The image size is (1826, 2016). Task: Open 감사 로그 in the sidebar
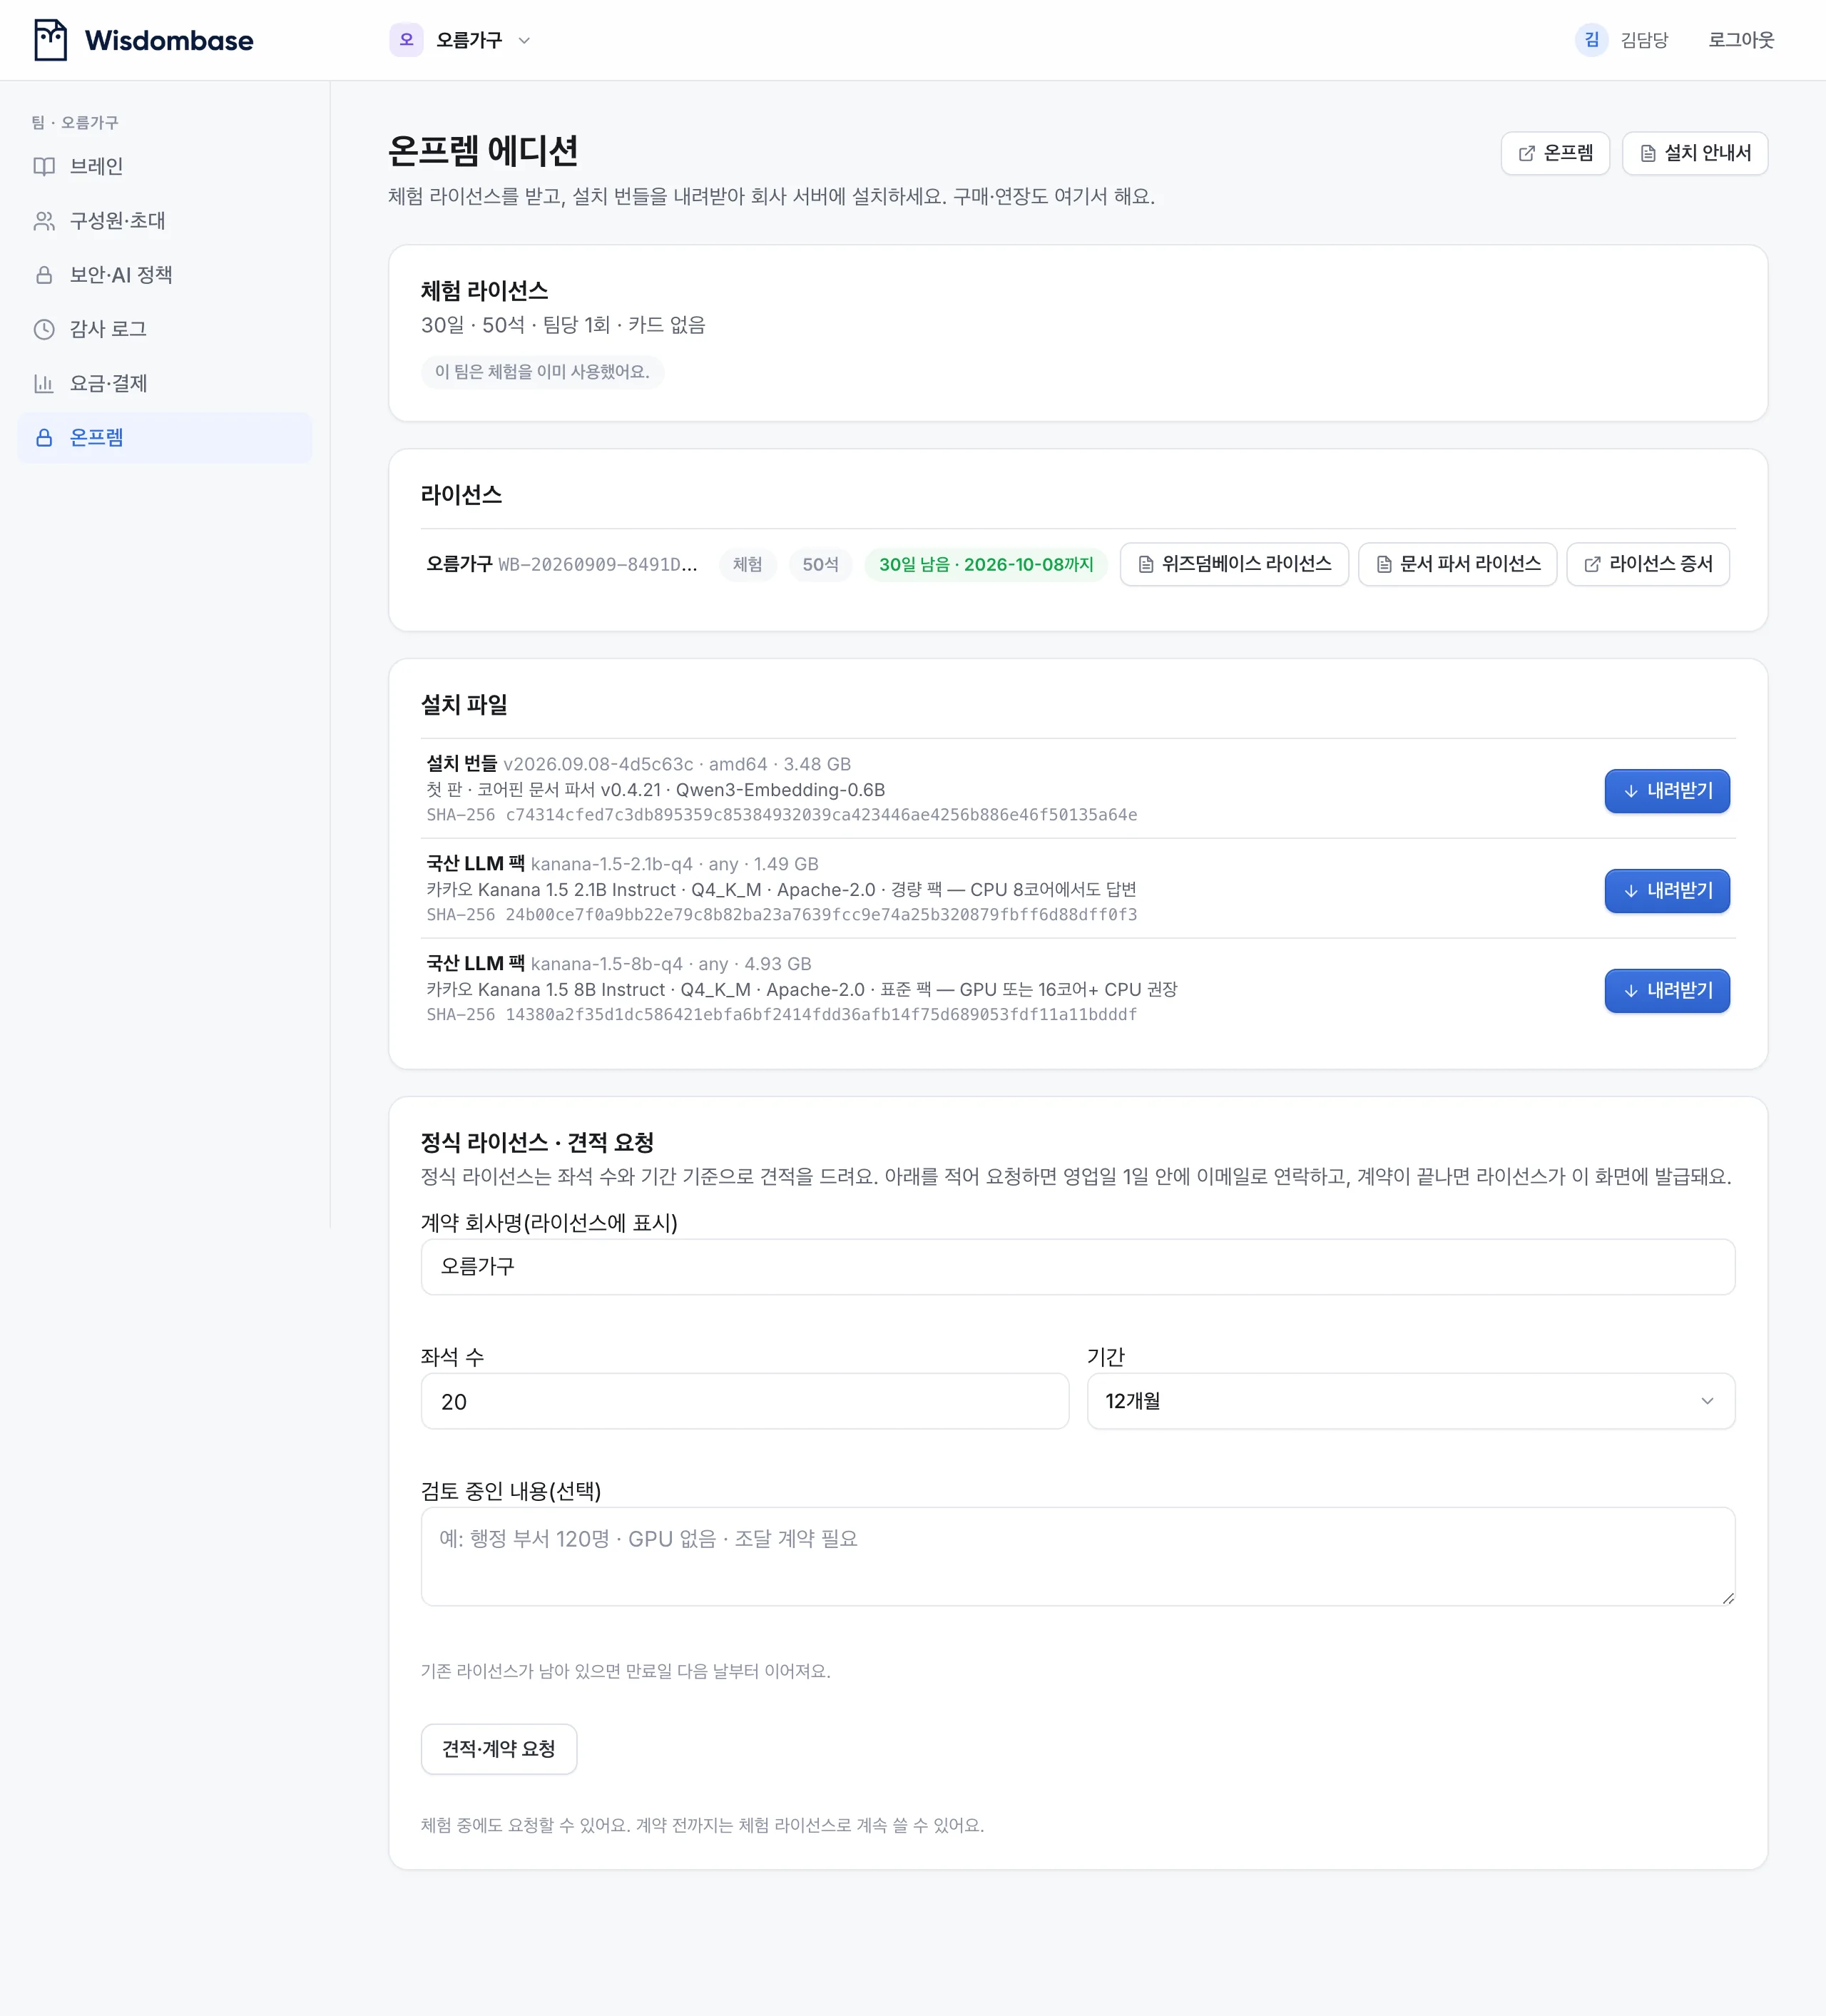pyautogui.click(x=165, y=329)
